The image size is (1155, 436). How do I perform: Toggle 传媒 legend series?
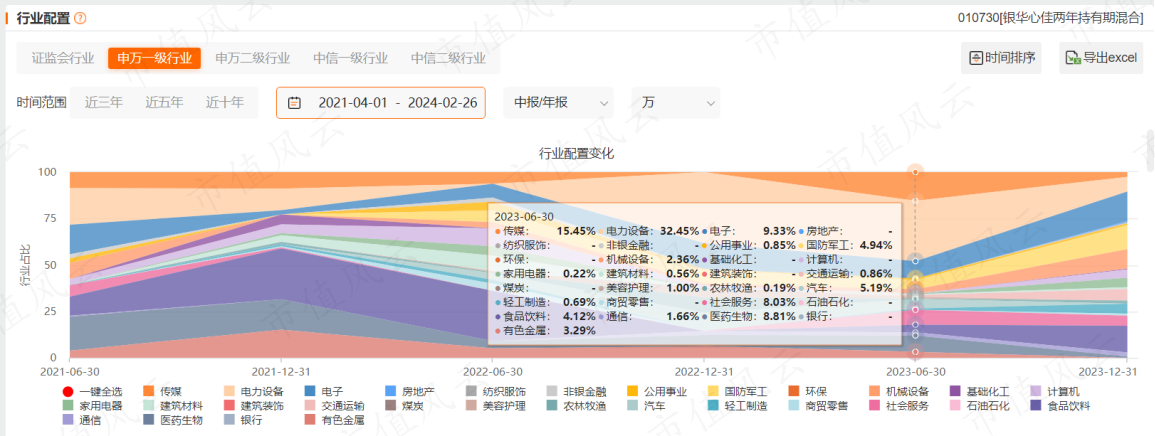(162, 392)
